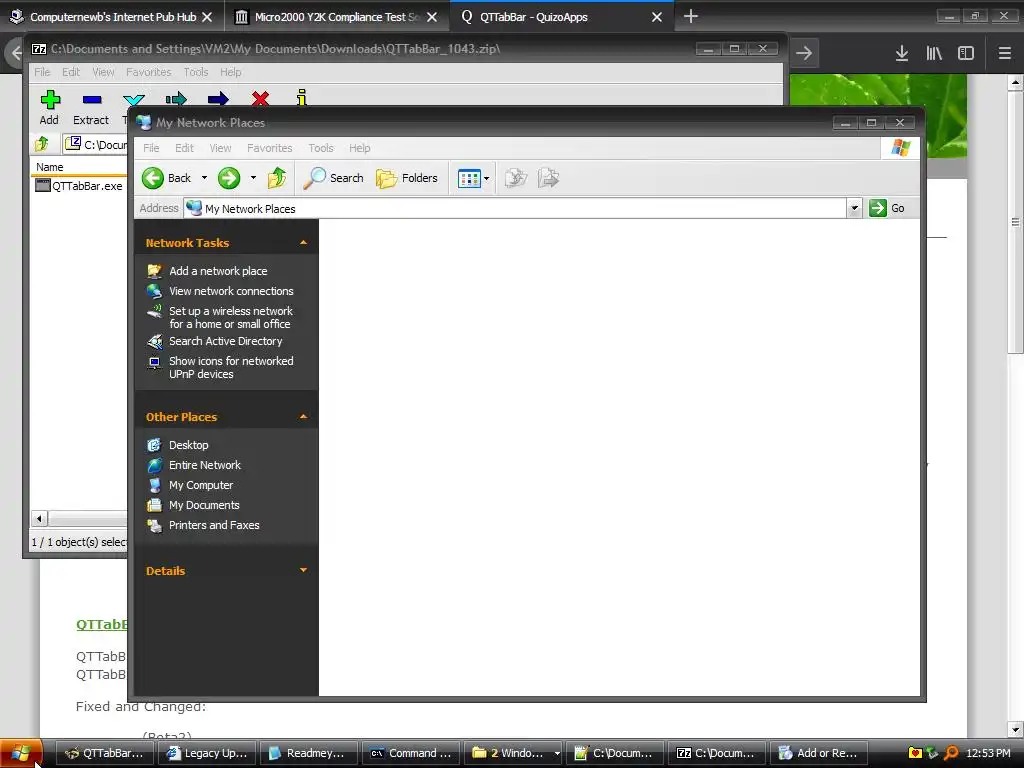
Task: Switch to Micro2000 Y2K Compliance Test tab
Action: pyautogui.click(x=336, y=17)
